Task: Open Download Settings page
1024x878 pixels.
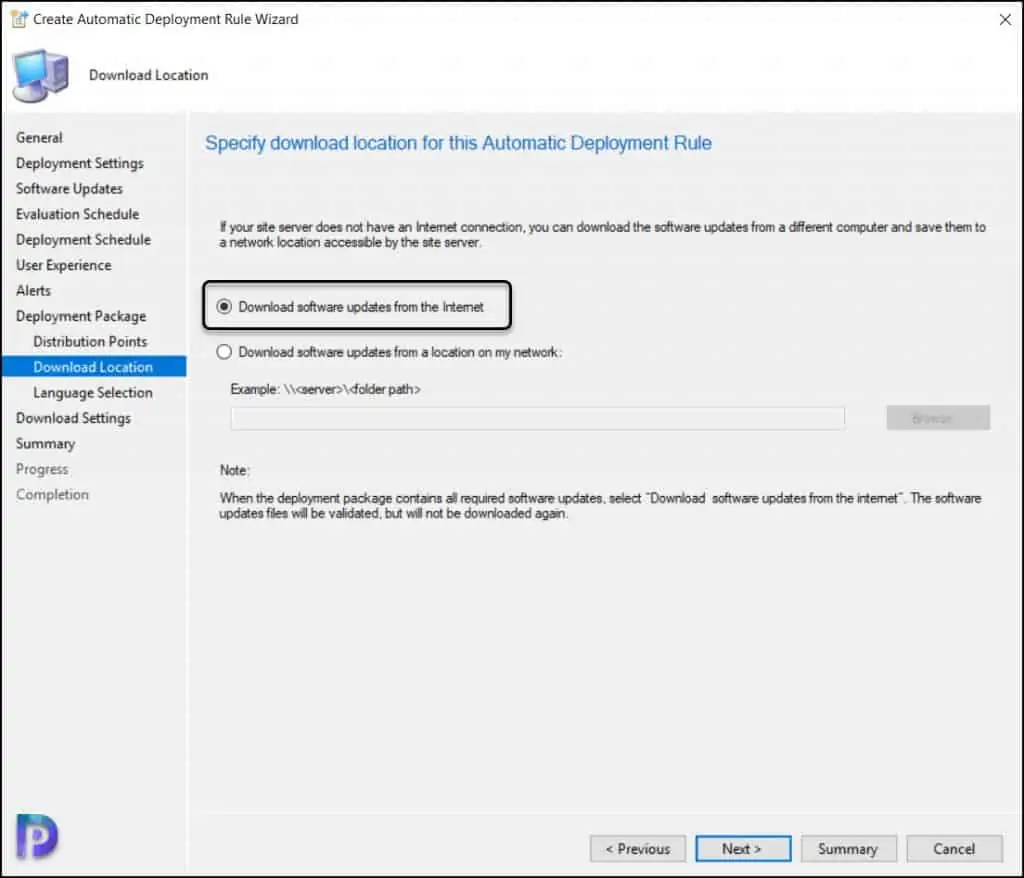Action: point(73,418)
